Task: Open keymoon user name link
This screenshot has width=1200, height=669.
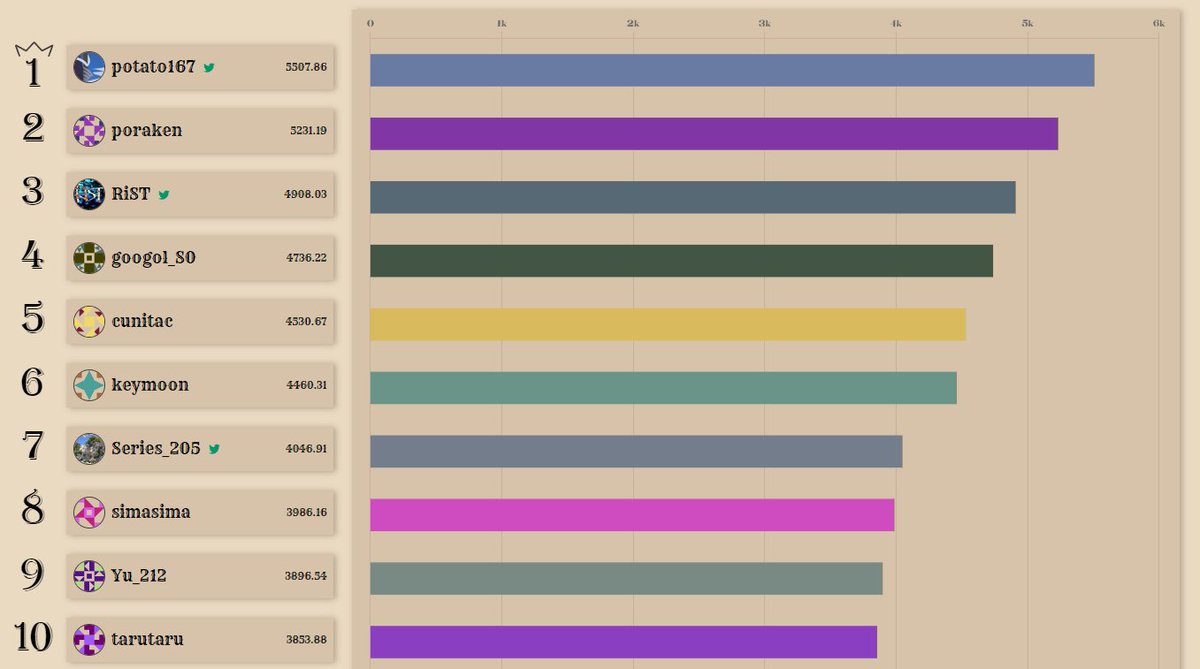Action: click(150, 385)
